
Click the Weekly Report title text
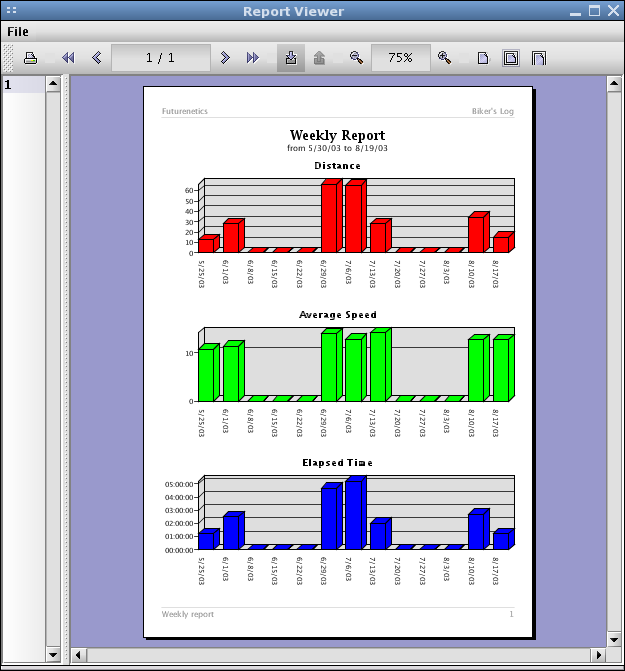338,135
